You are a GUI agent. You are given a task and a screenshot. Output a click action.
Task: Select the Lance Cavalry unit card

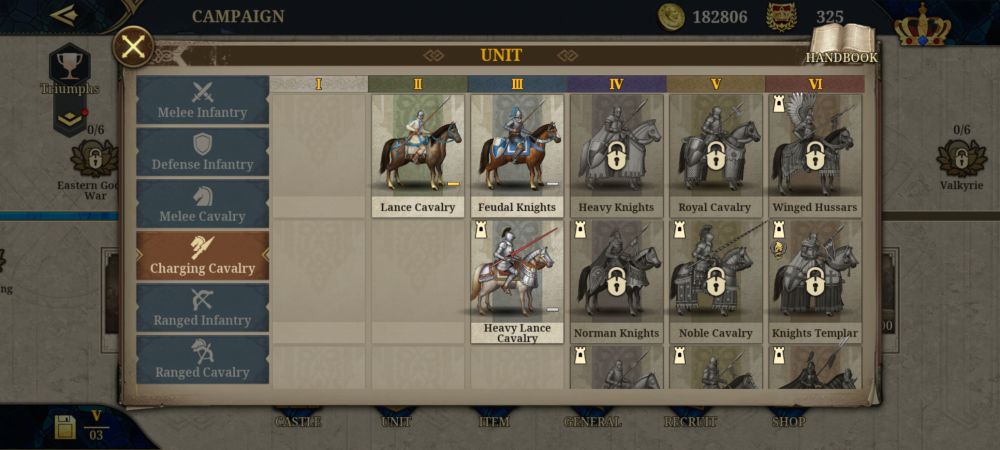click(418, 156)
